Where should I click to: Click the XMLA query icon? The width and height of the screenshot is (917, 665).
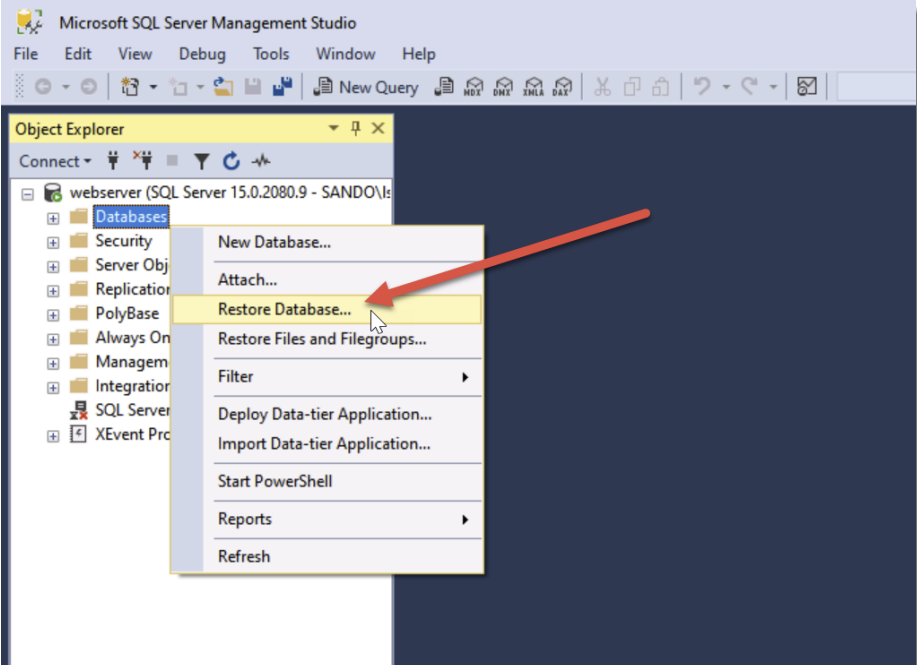[533, 87]
